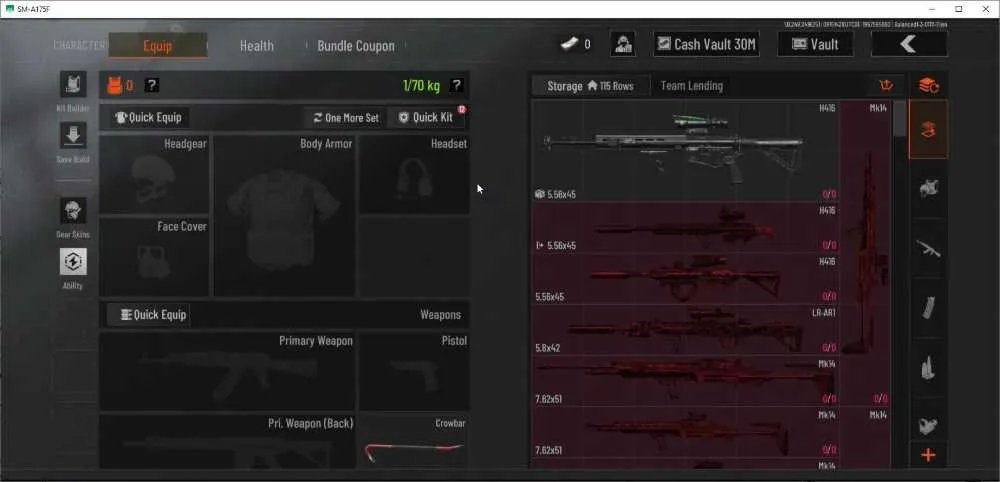The width and height of the screenshot is (1000, 482).
Task: Click the One More Set button
Action: click(346, 117)
